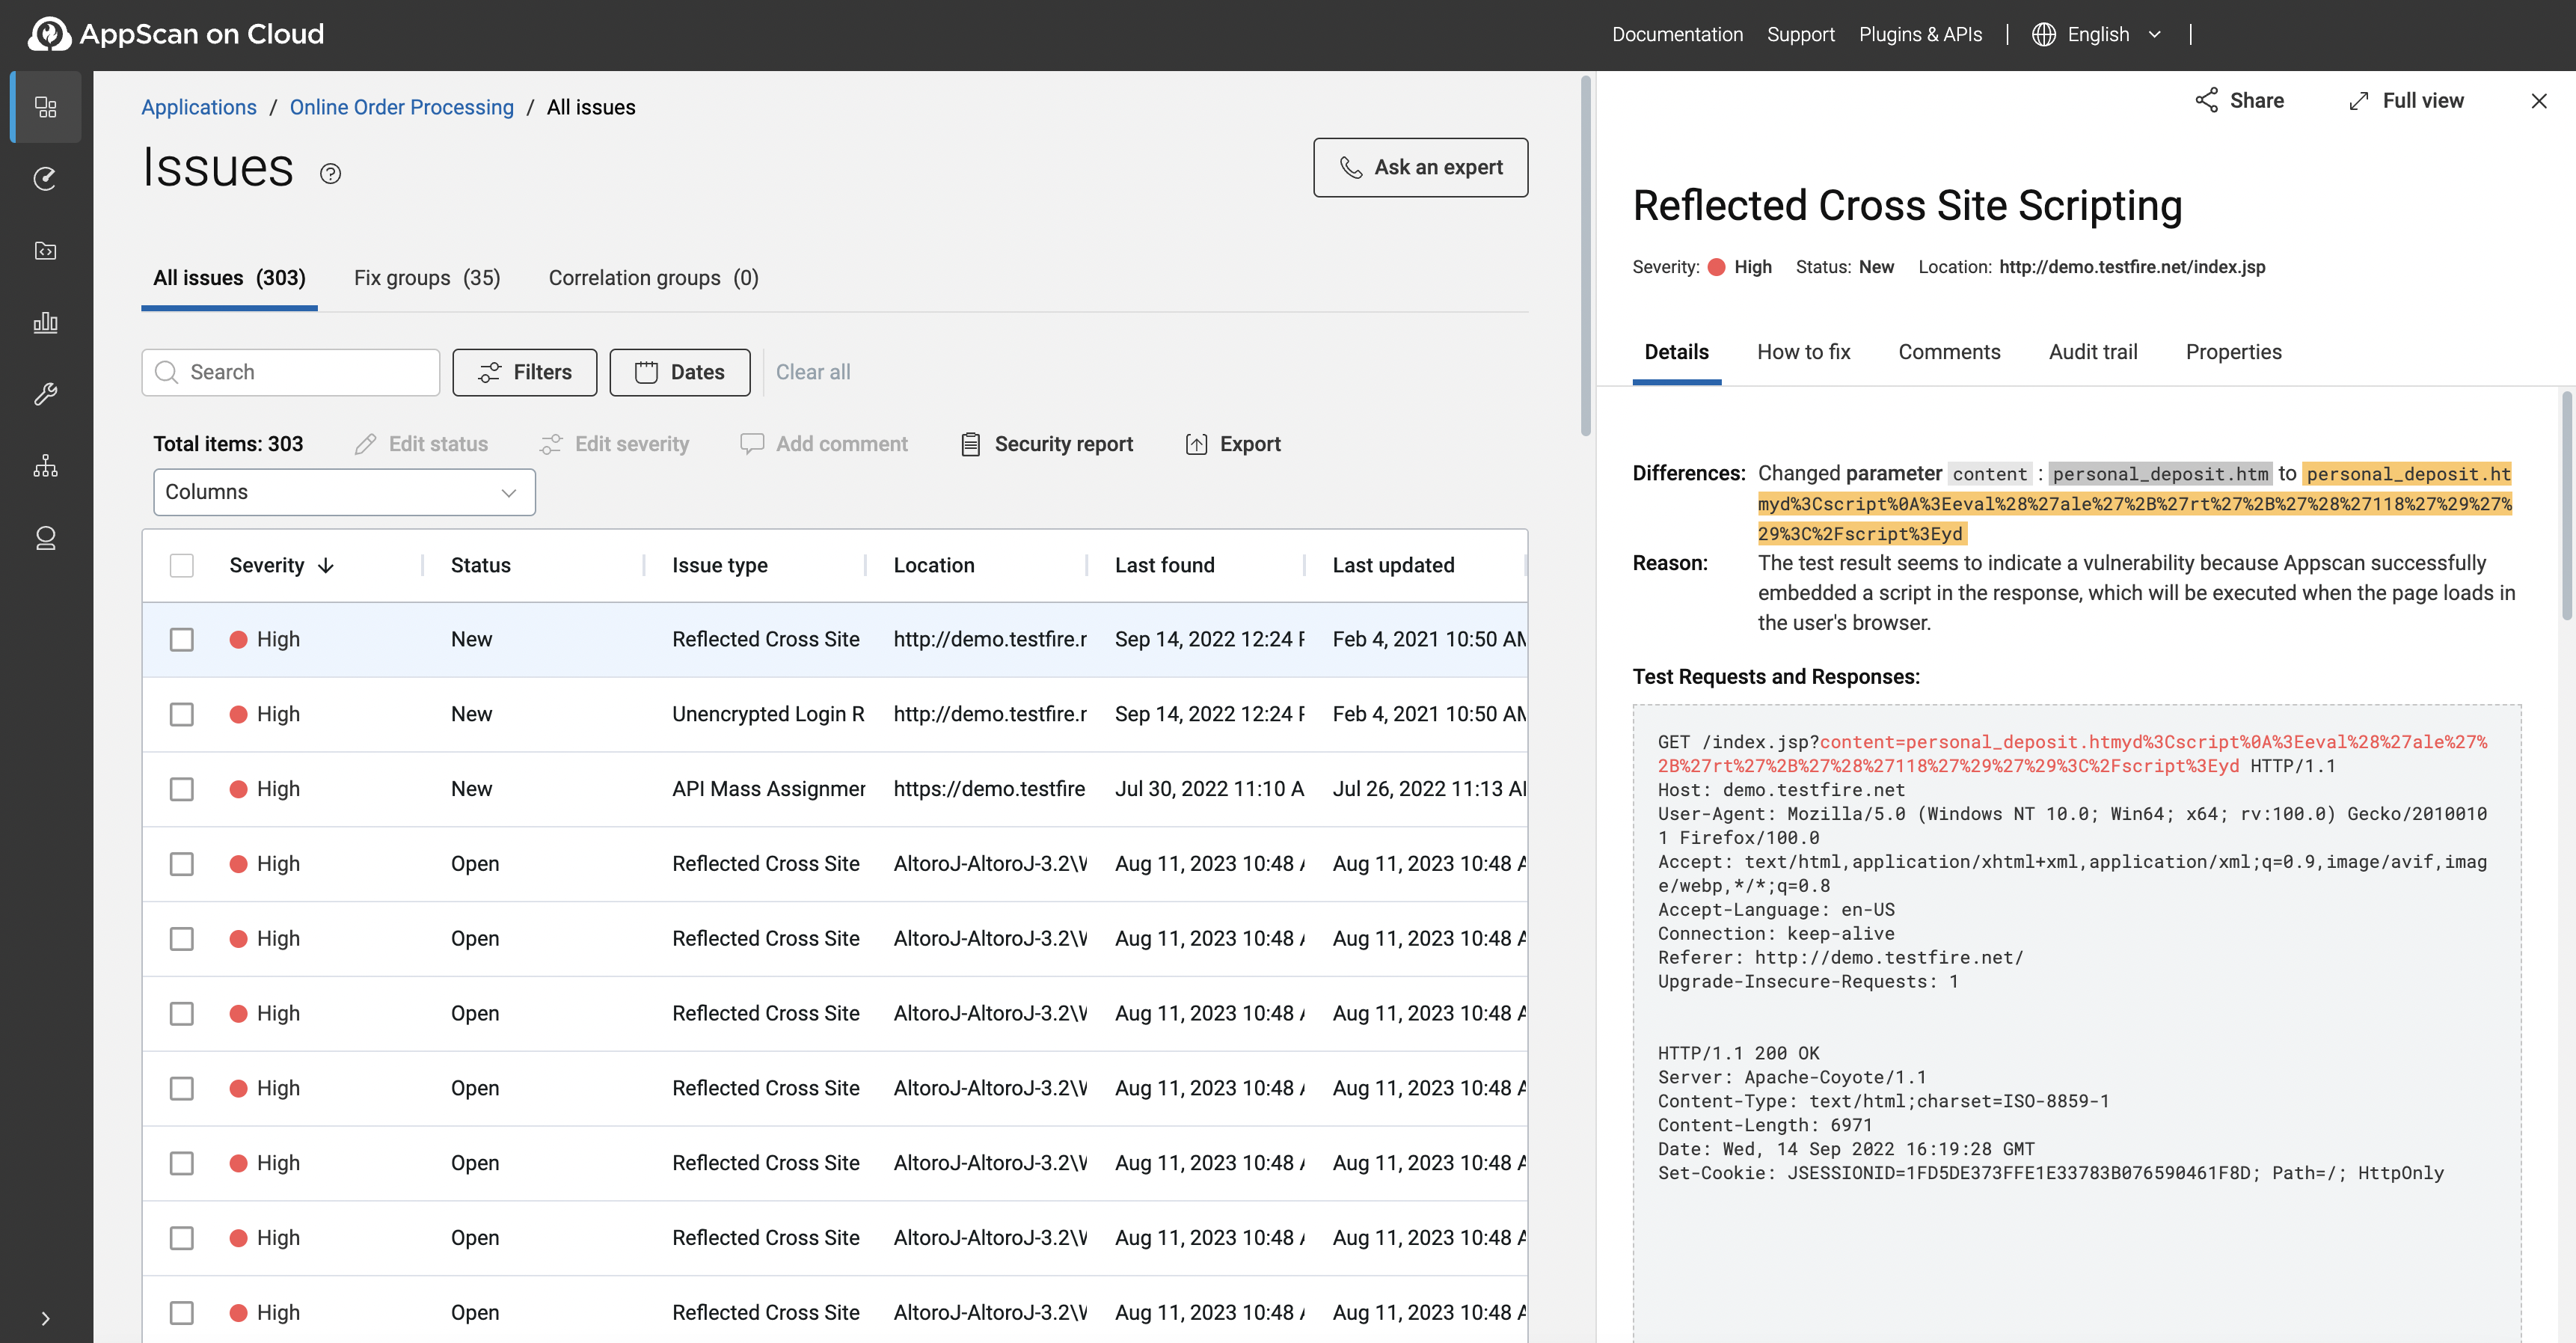This screenshot has width=2576, height=1343.
Task: Open the Comments tab
Action: (x=1949, y=352)
